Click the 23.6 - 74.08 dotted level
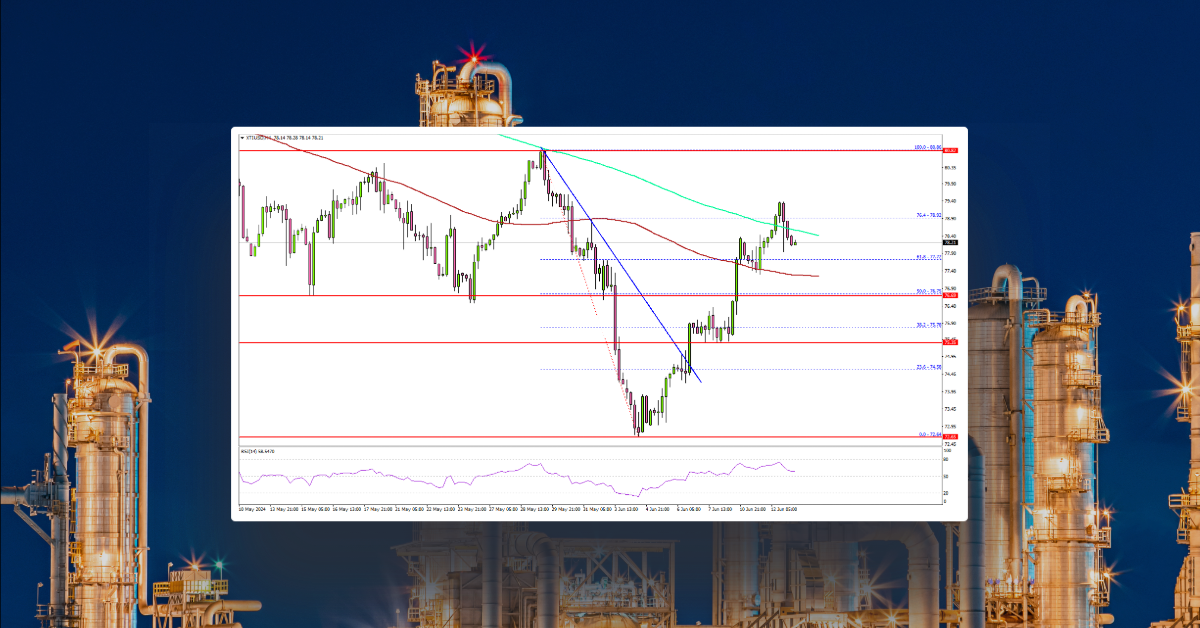1200x628 pixels. pyautogui.click(x=923, y=366)
